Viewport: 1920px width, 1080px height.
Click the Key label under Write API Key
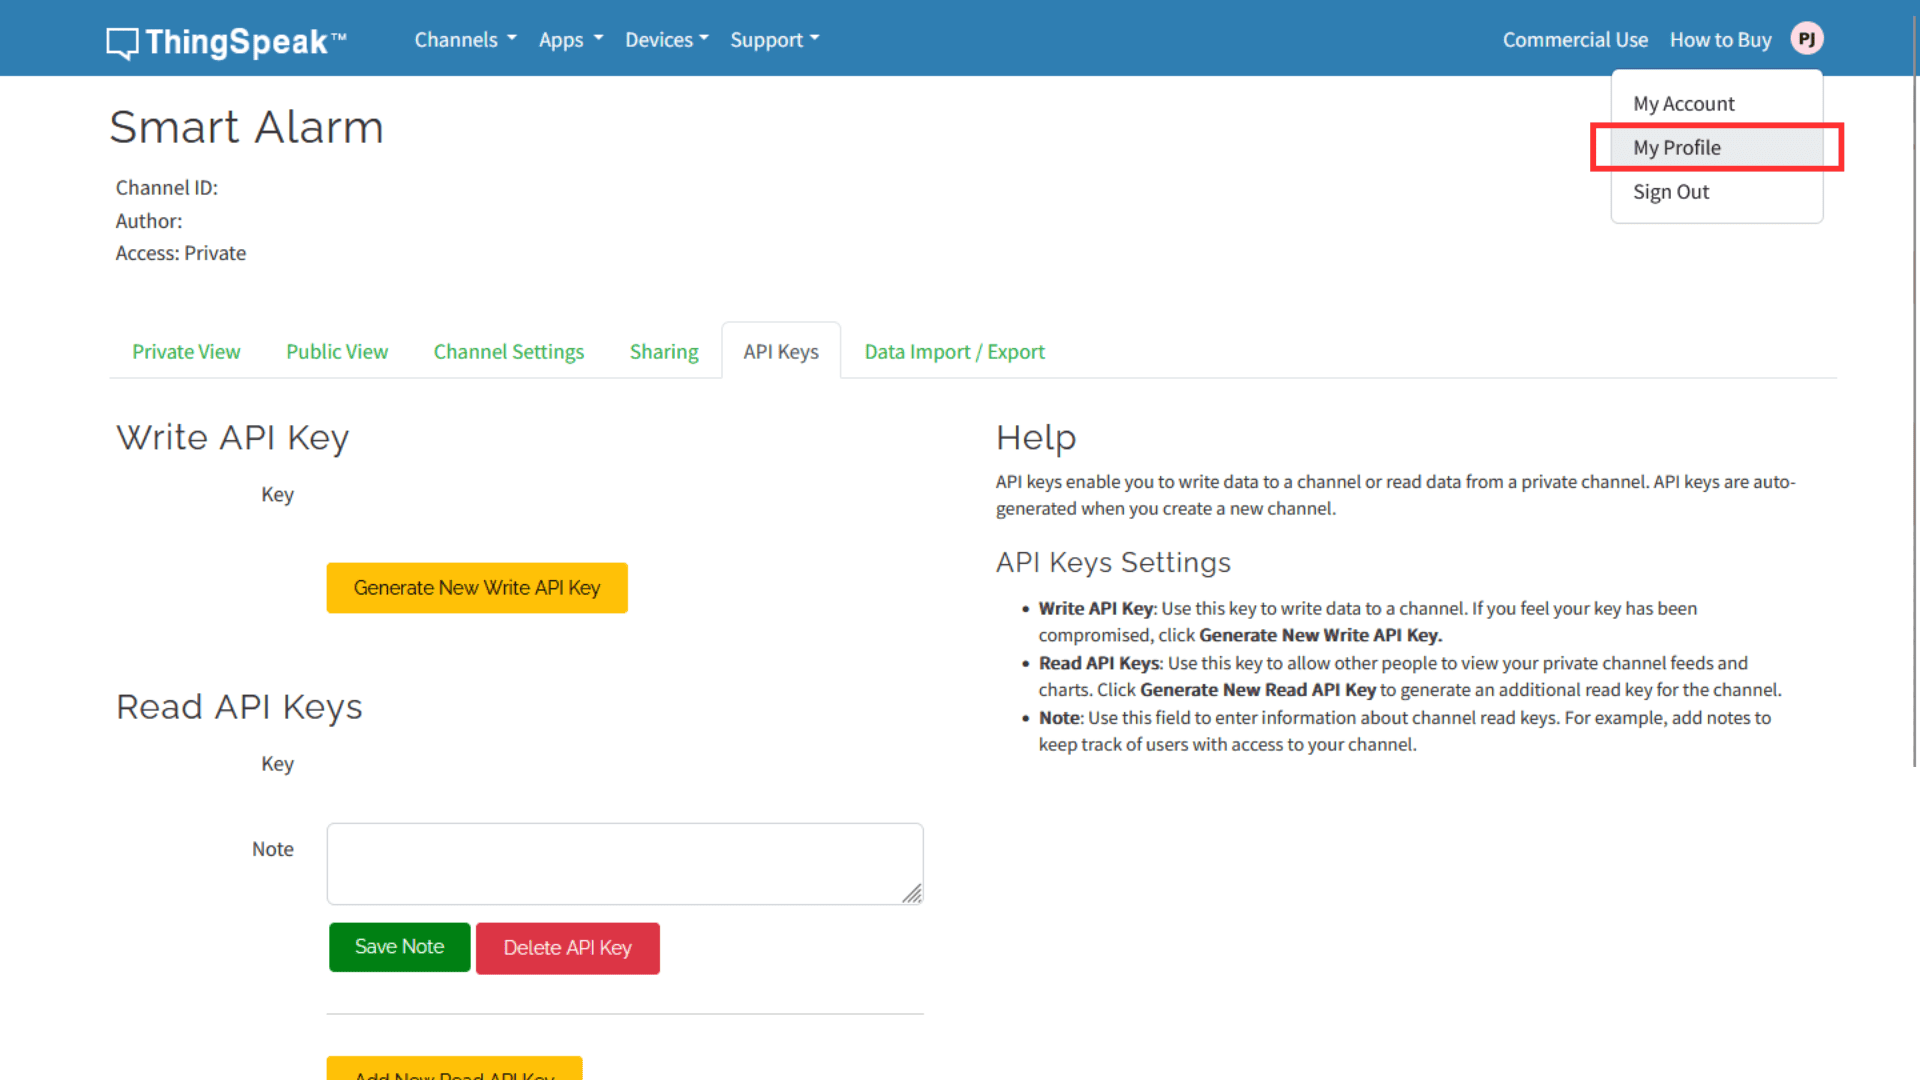277,495
